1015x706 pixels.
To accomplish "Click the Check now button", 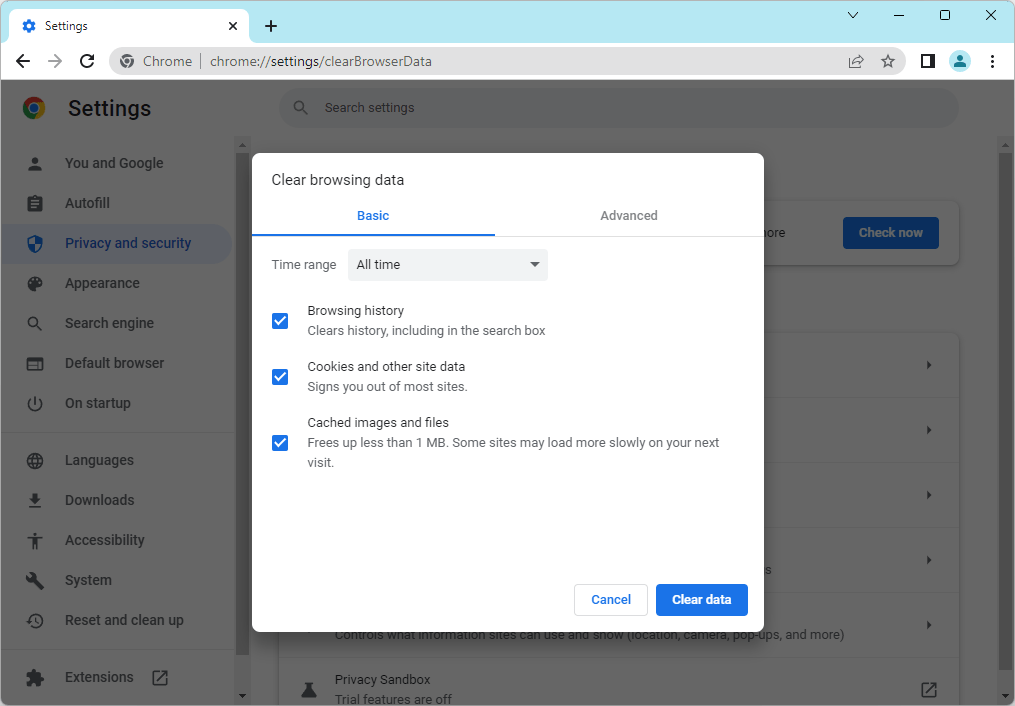I will 890,233.
